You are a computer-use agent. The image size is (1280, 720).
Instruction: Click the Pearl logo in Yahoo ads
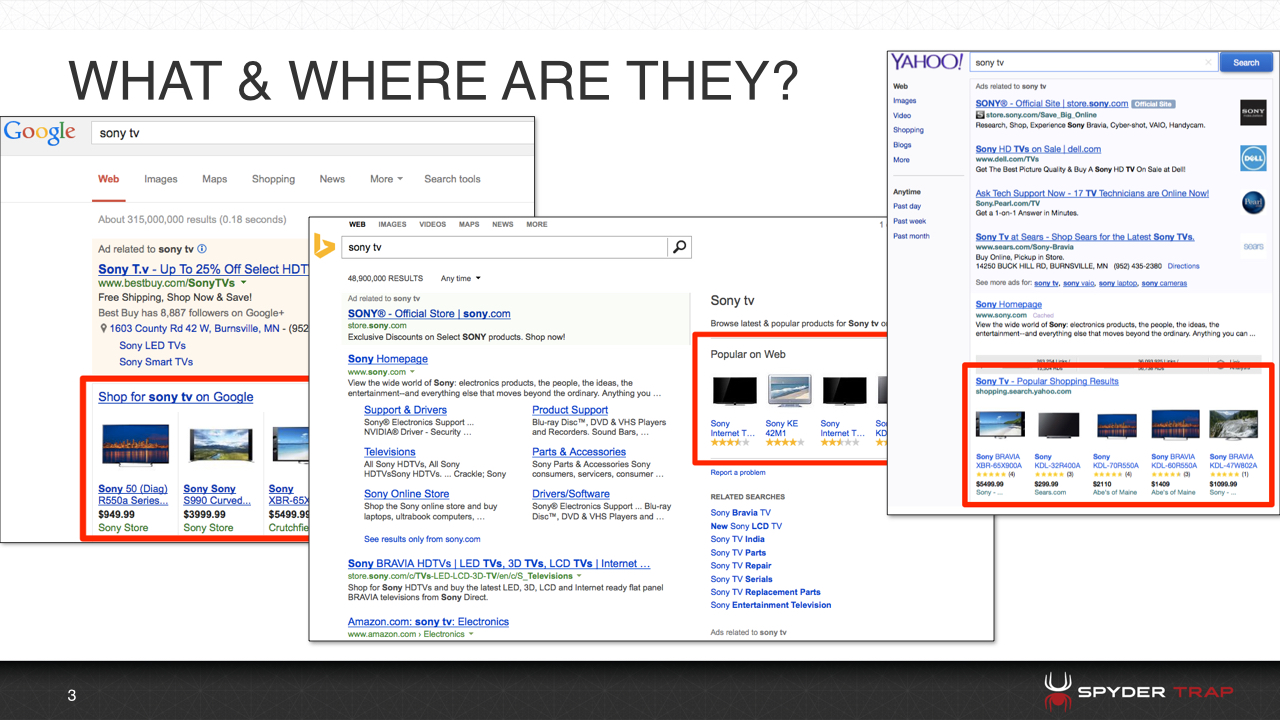click(1253, 201)
